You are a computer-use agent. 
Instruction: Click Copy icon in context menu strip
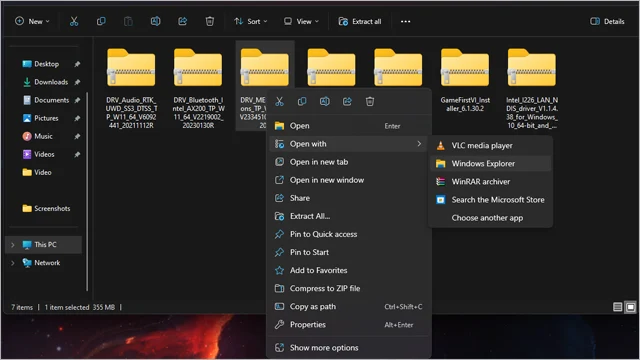[302, 101]
